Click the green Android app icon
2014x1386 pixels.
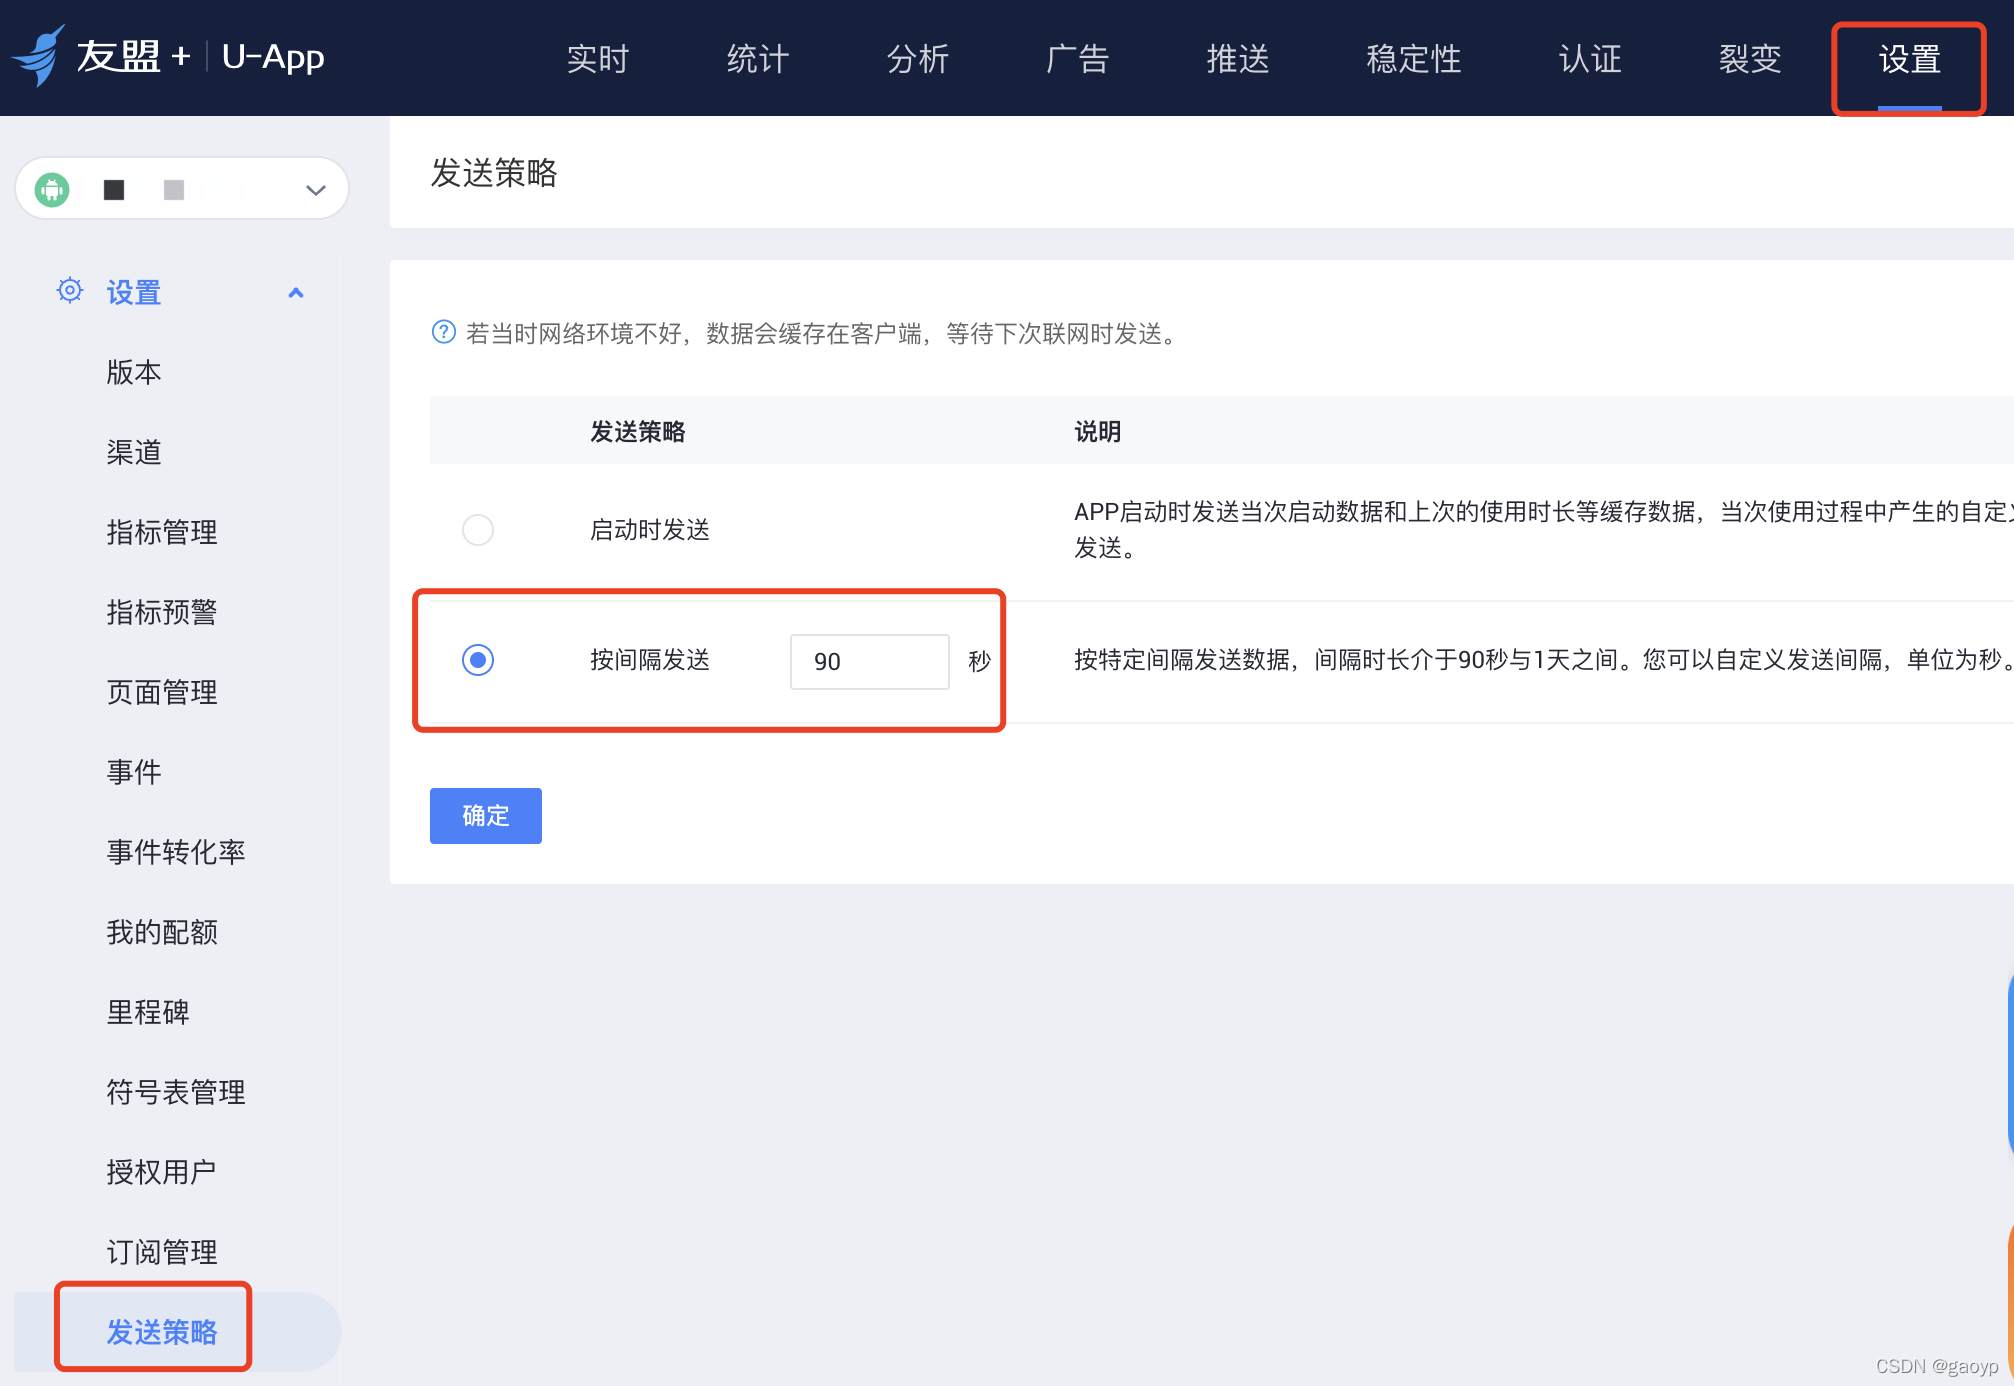point(52,189)
